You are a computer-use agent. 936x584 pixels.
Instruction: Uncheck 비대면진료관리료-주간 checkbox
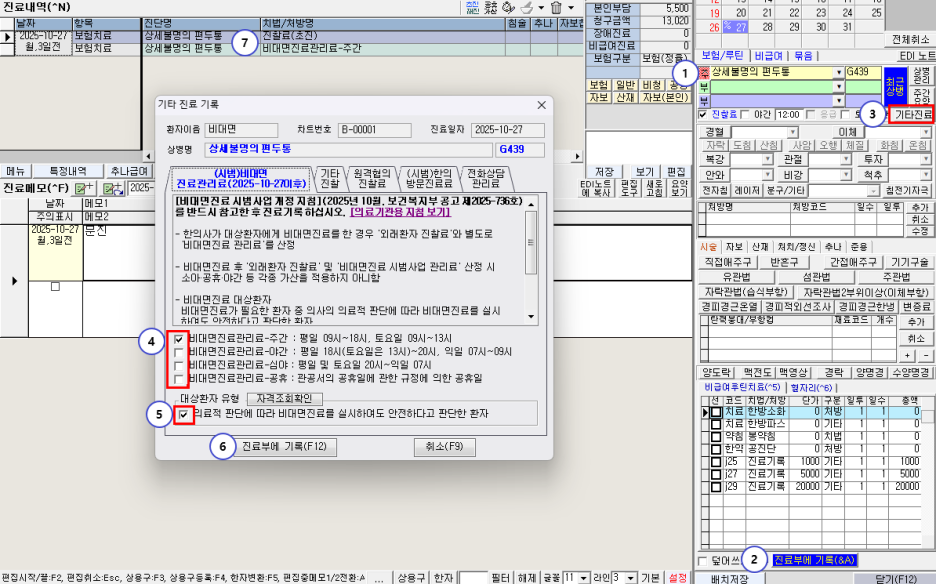(x=178, y=339)
